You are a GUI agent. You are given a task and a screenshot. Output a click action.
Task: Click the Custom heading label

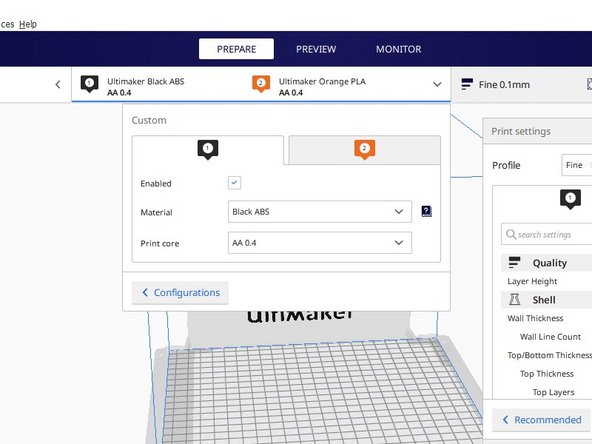point(149,120)
